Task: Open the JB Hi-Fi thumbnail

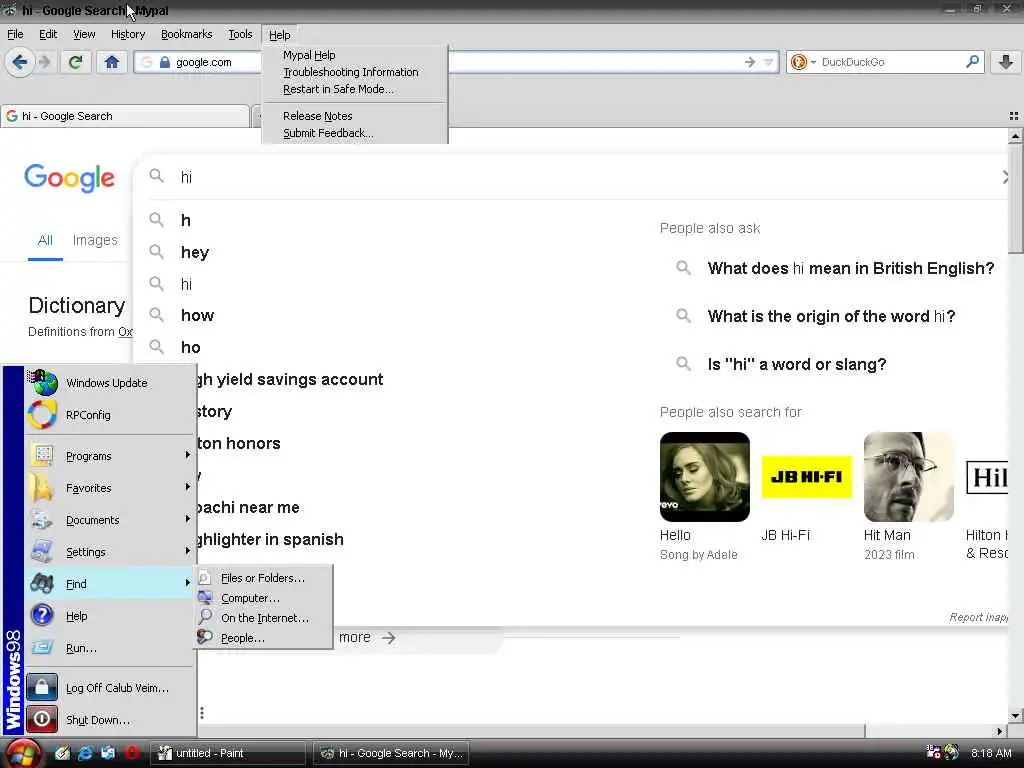Action: 807,477
